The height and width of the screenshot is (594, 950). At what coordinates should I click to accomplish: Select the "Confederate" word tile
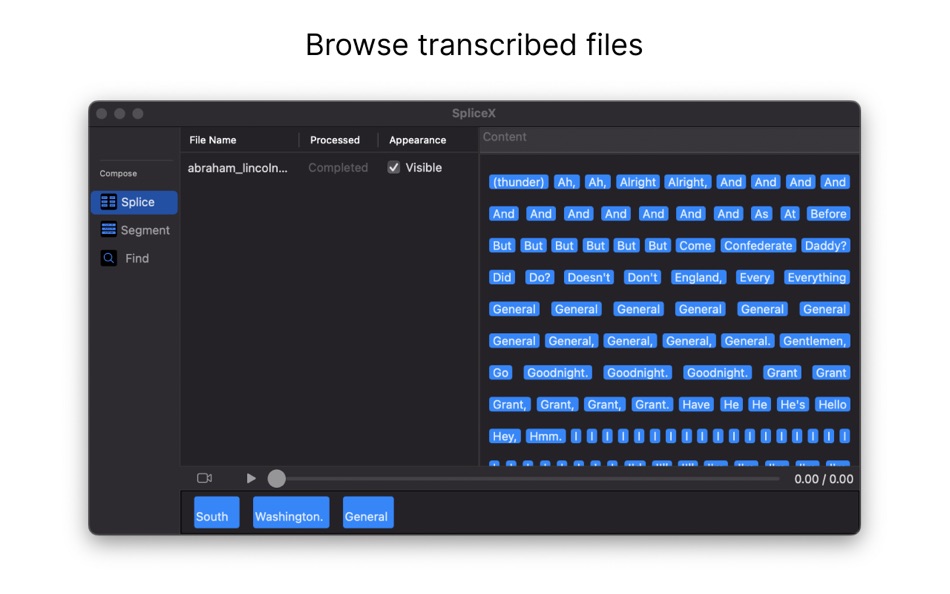pyautogui.click(x=757, y=245)
